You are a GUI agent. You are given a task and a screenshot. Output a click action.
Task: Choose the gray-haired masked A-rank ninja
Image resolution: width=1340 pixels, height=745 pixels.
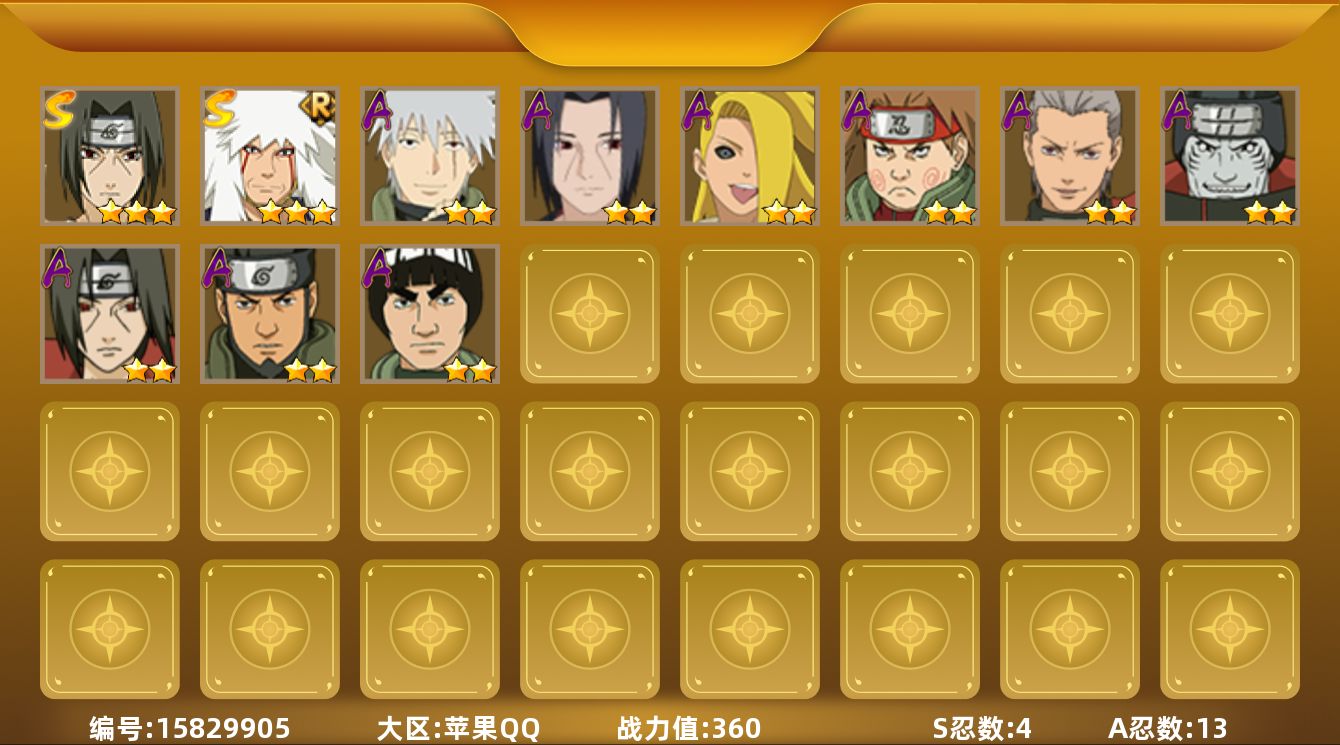tap(430, 156)
